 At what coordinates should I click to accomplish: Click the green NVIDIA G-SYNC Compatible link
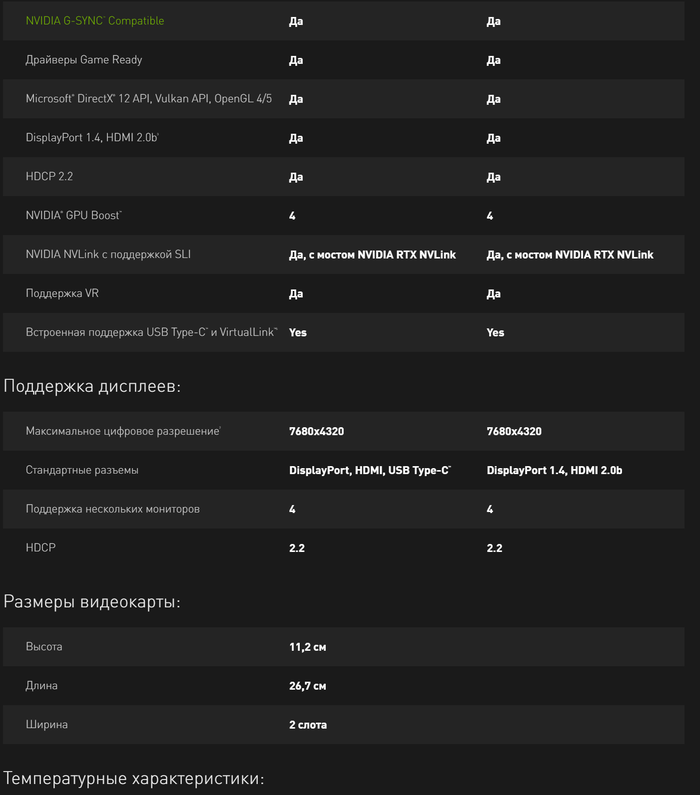coord(95,21)
